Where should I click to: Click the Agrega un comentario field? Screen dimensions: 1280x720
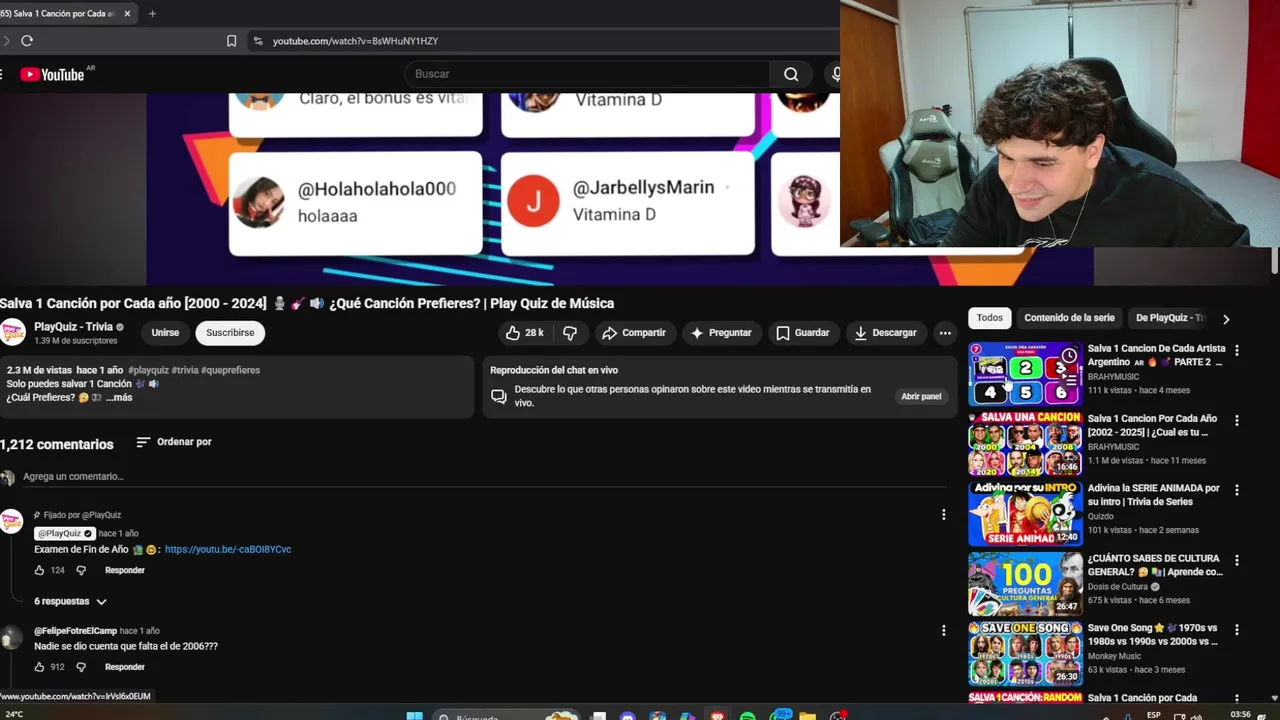tap(484, 477)
